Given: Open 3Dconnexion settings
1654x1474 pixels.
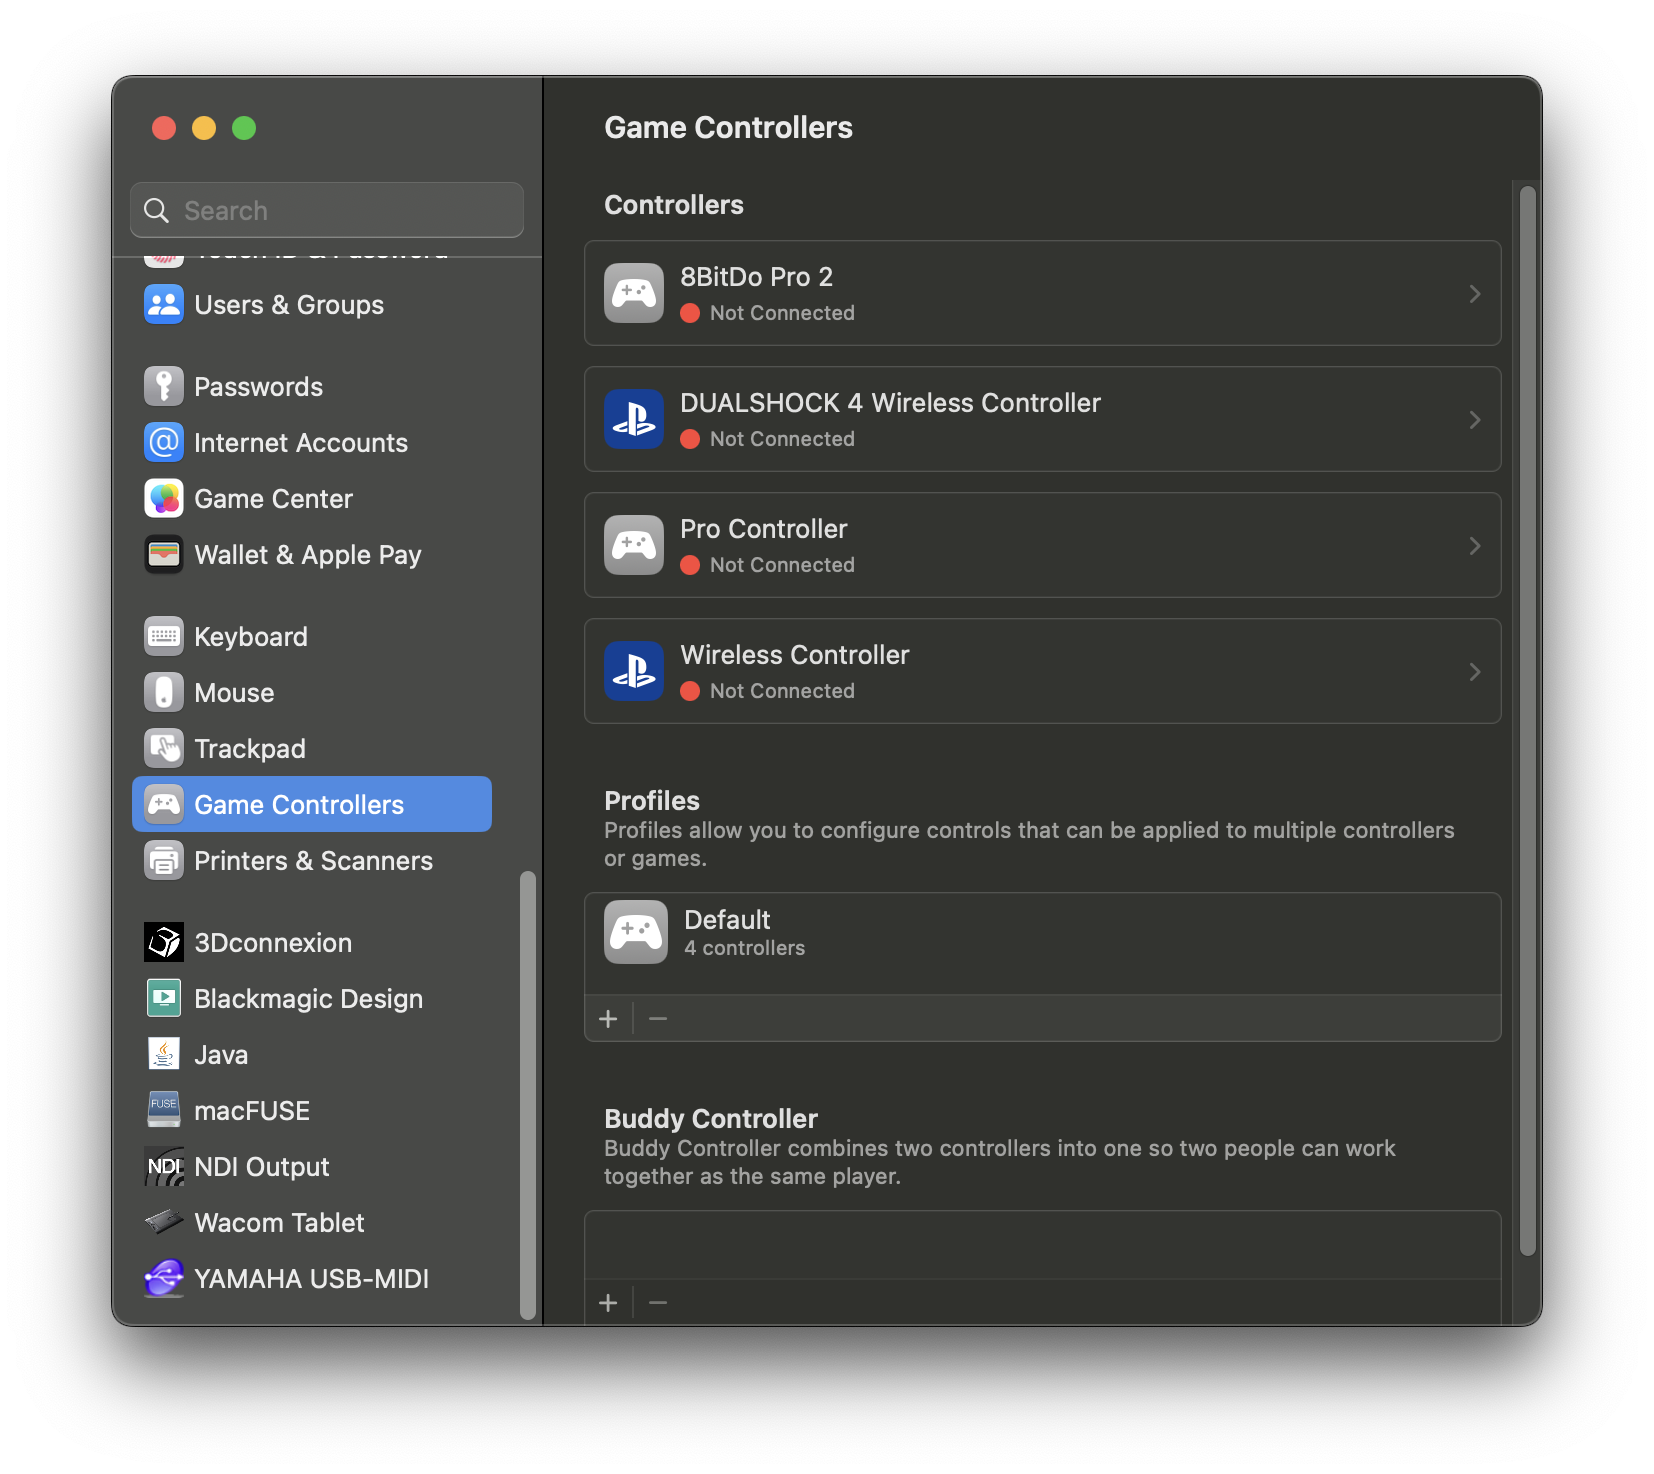Looking at the screenshot, I should click(164, 942).
